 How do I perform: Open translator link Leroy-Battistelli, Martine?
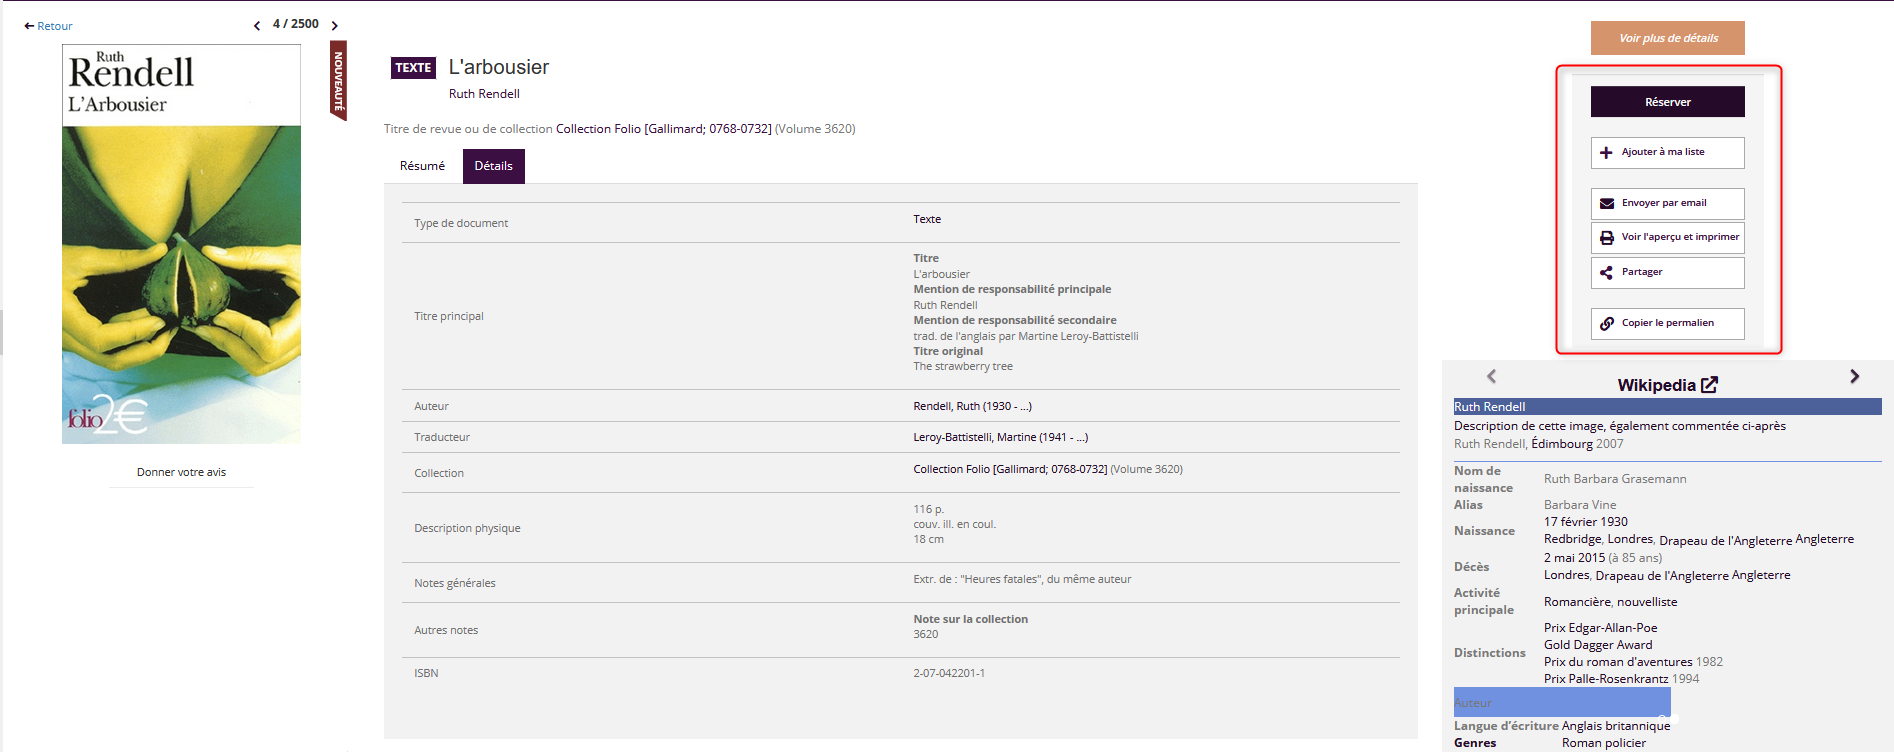1000,437
